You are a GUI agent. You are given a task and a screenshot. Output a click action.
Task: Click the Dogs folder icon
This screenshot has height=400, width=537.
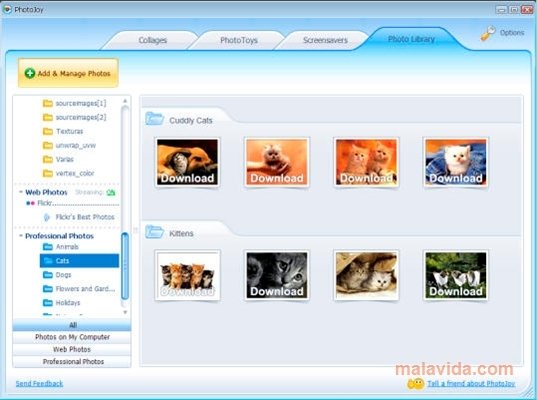point(48,275)
